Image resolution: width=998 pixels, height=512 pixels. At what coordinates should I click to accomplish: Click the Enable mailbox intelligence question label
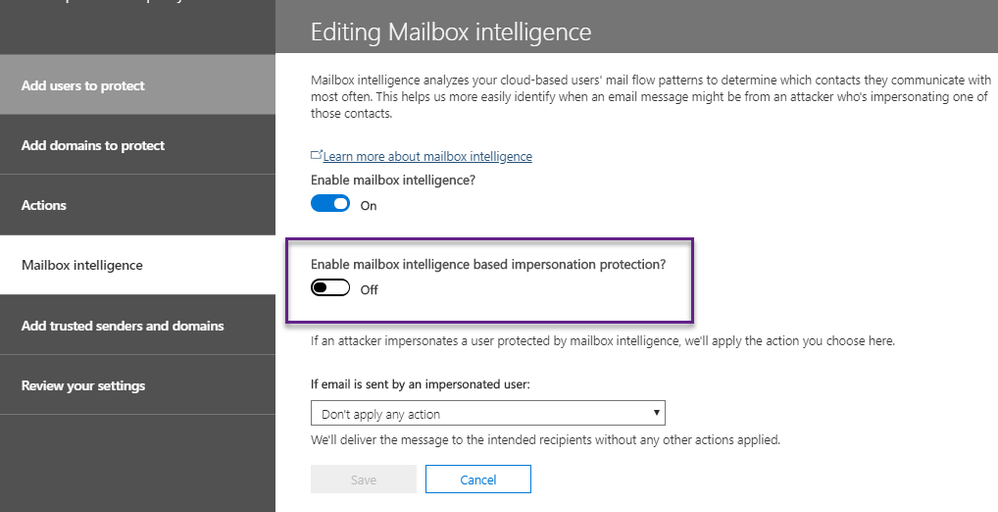[x=392, y=180]
